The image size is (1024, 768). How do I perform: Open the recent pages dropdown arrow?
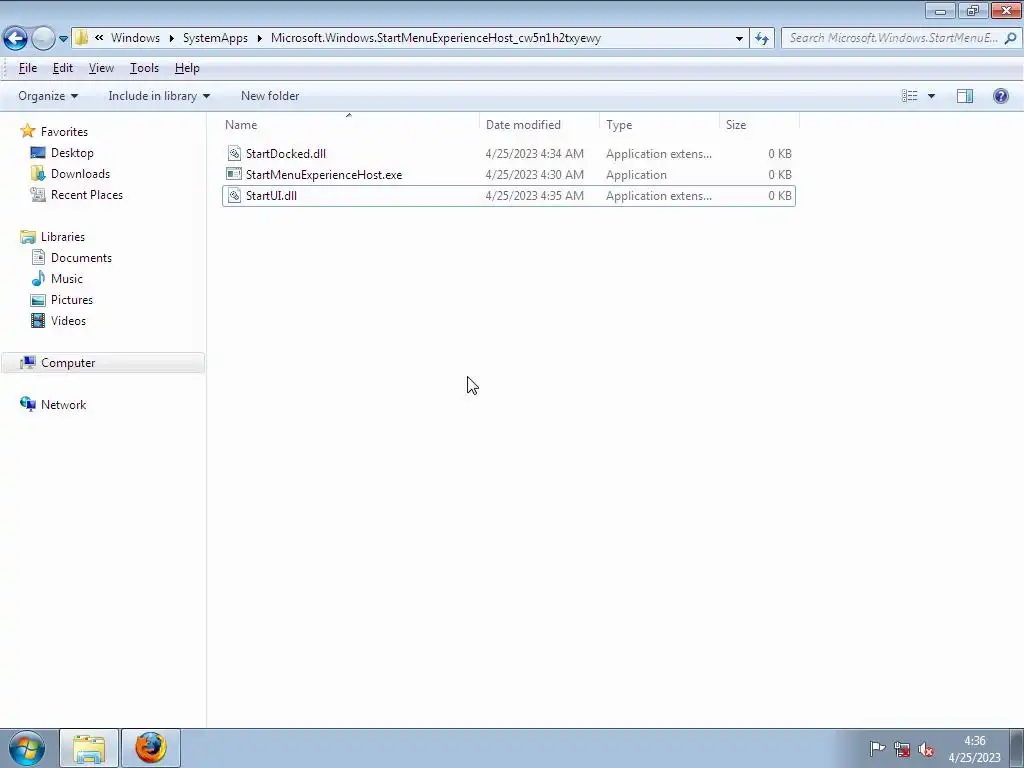[x=63, y=39]
